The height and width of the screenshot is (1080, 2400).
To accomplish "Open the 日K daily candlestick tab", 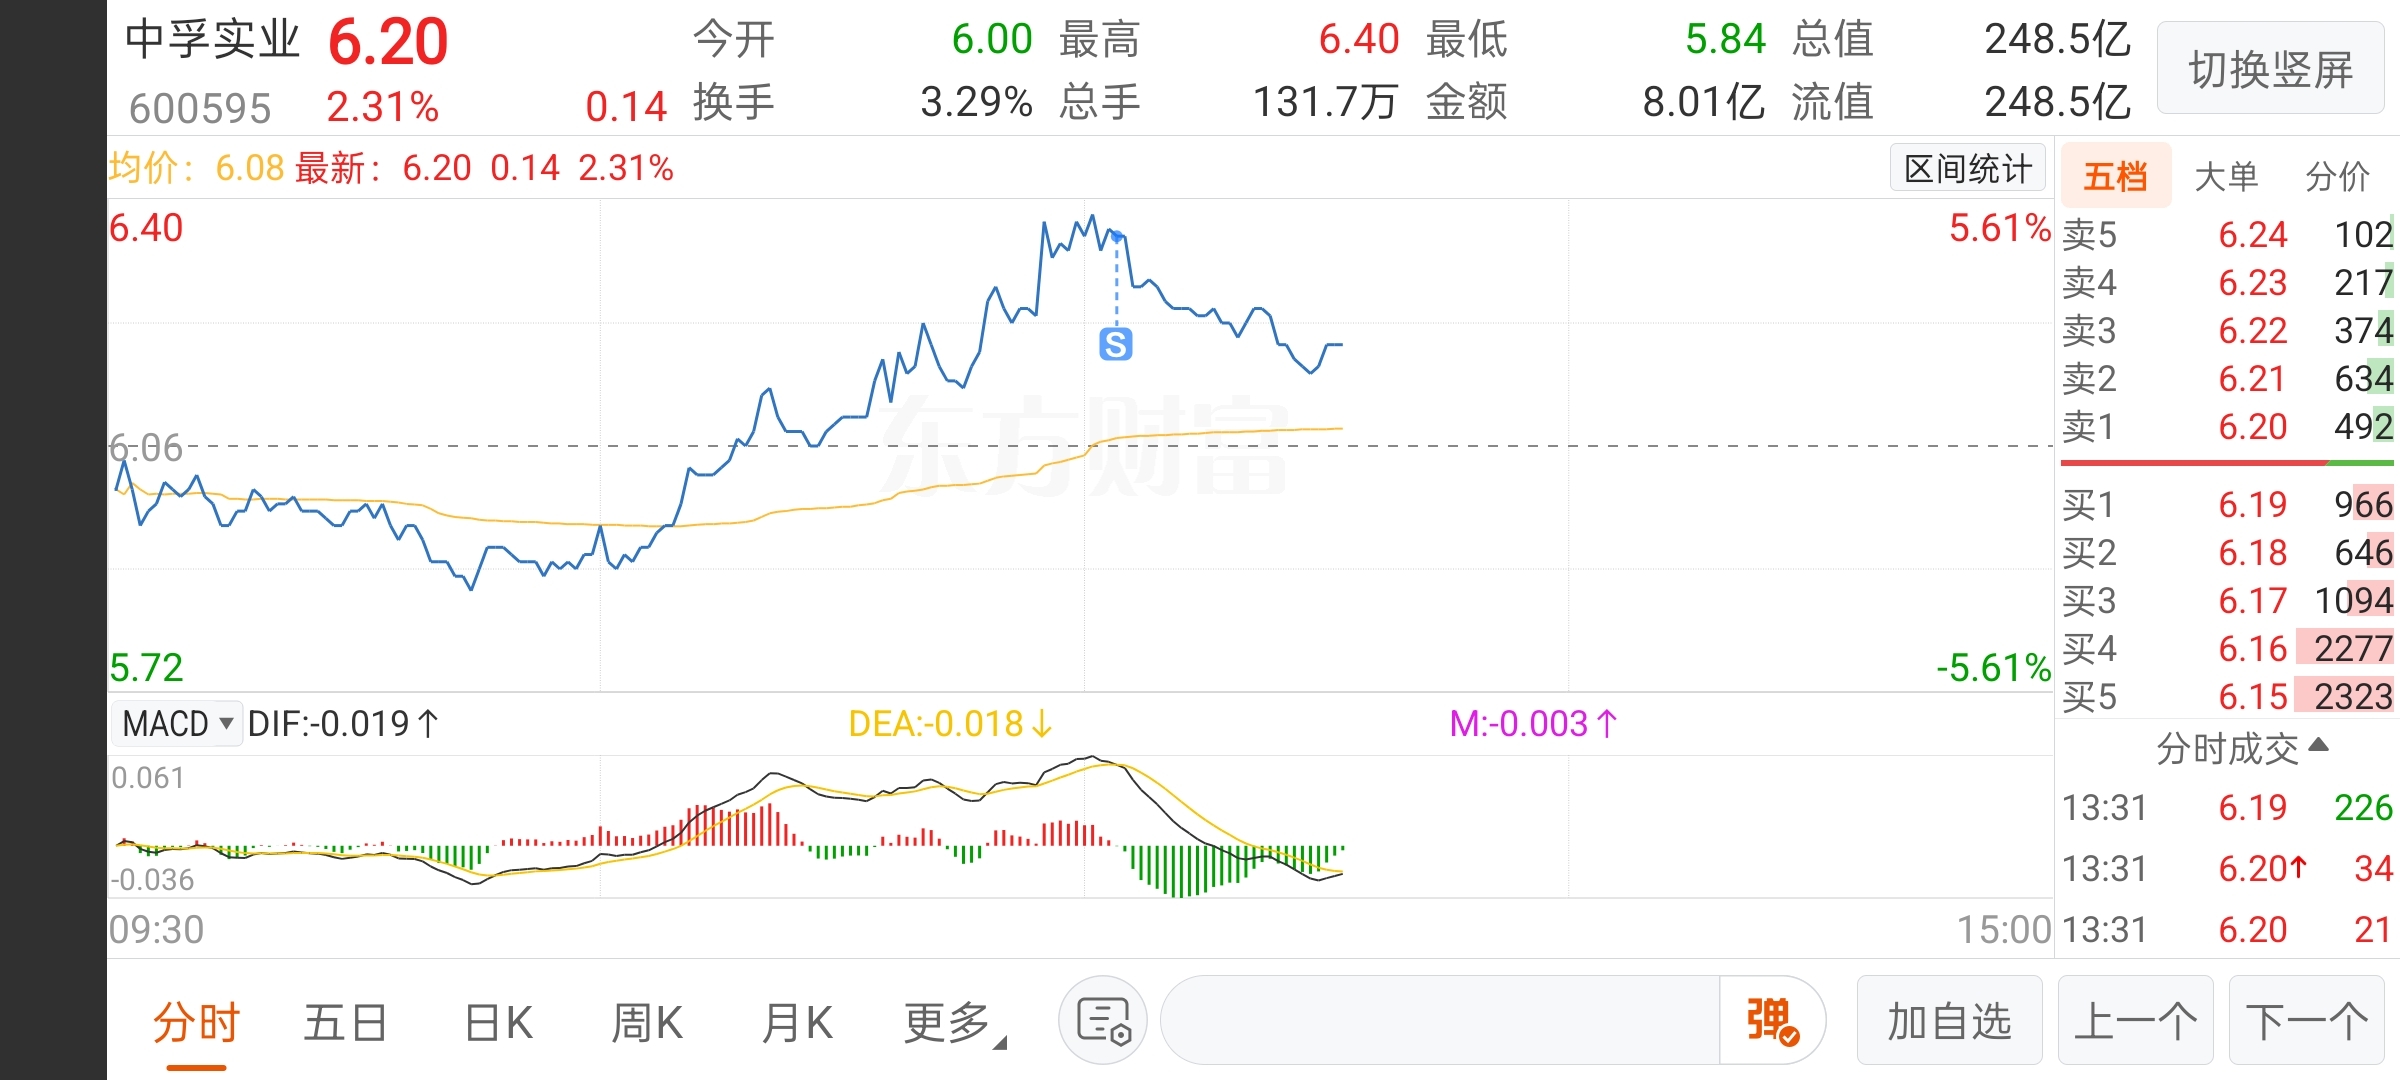I will 498,1023.
